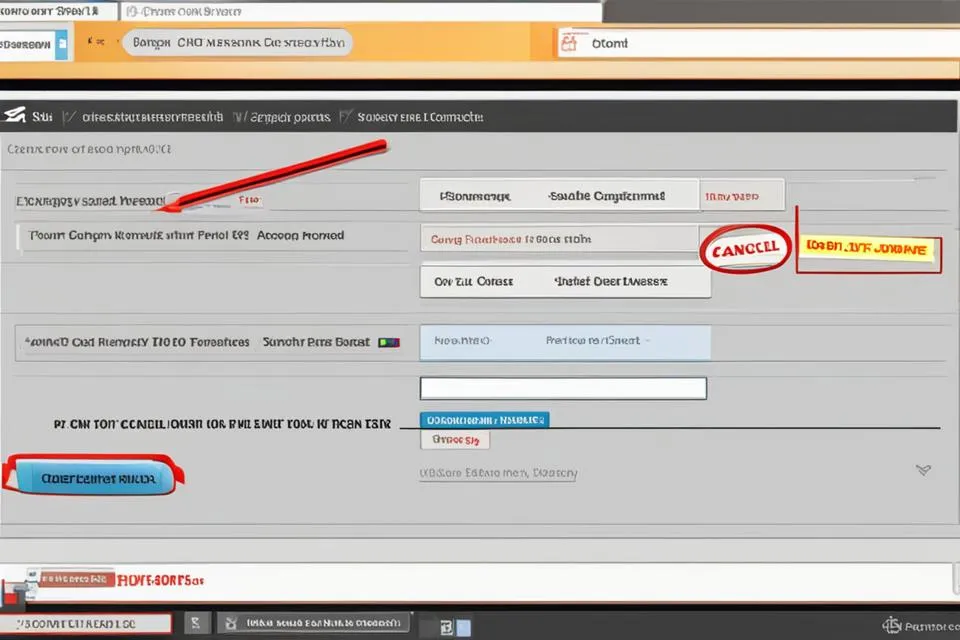Click the icon in the bottom-right corner of the taskbar

pyautogui.click(x=892, y=626)
